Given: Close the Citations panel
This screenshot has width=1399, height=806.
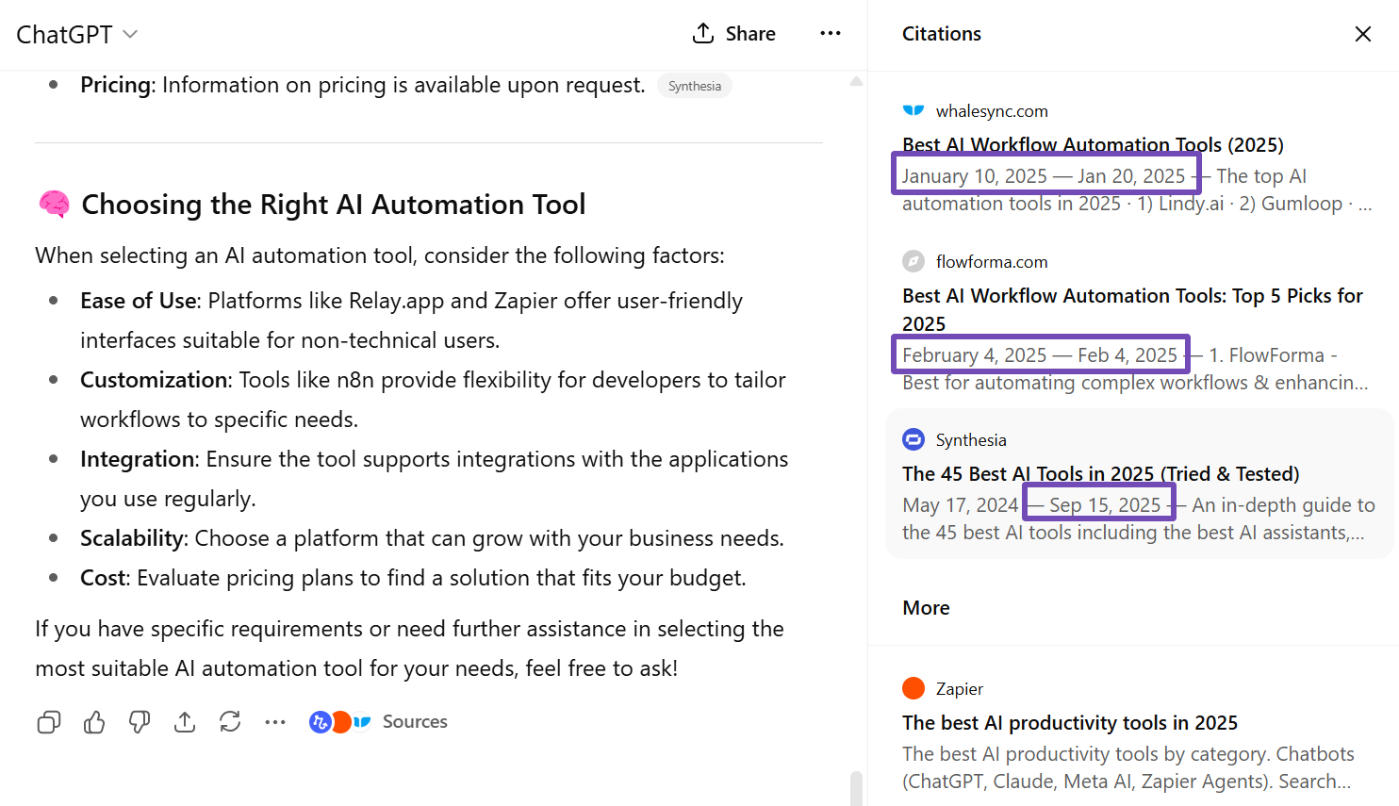Looking at the screenshot, I should (x=1362, y=34).
